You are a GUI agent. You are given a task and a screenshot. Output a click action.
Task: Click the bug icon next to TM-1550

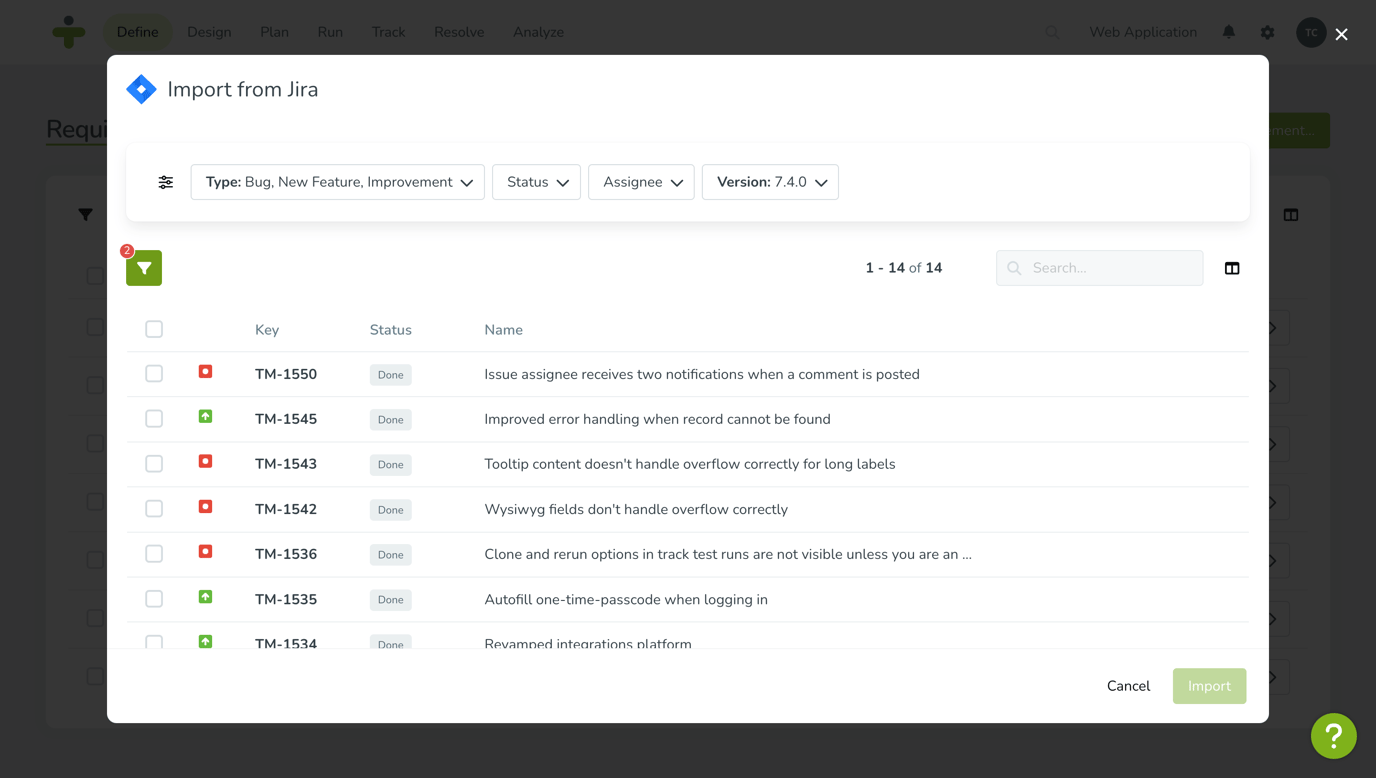[x=205, y=371]
